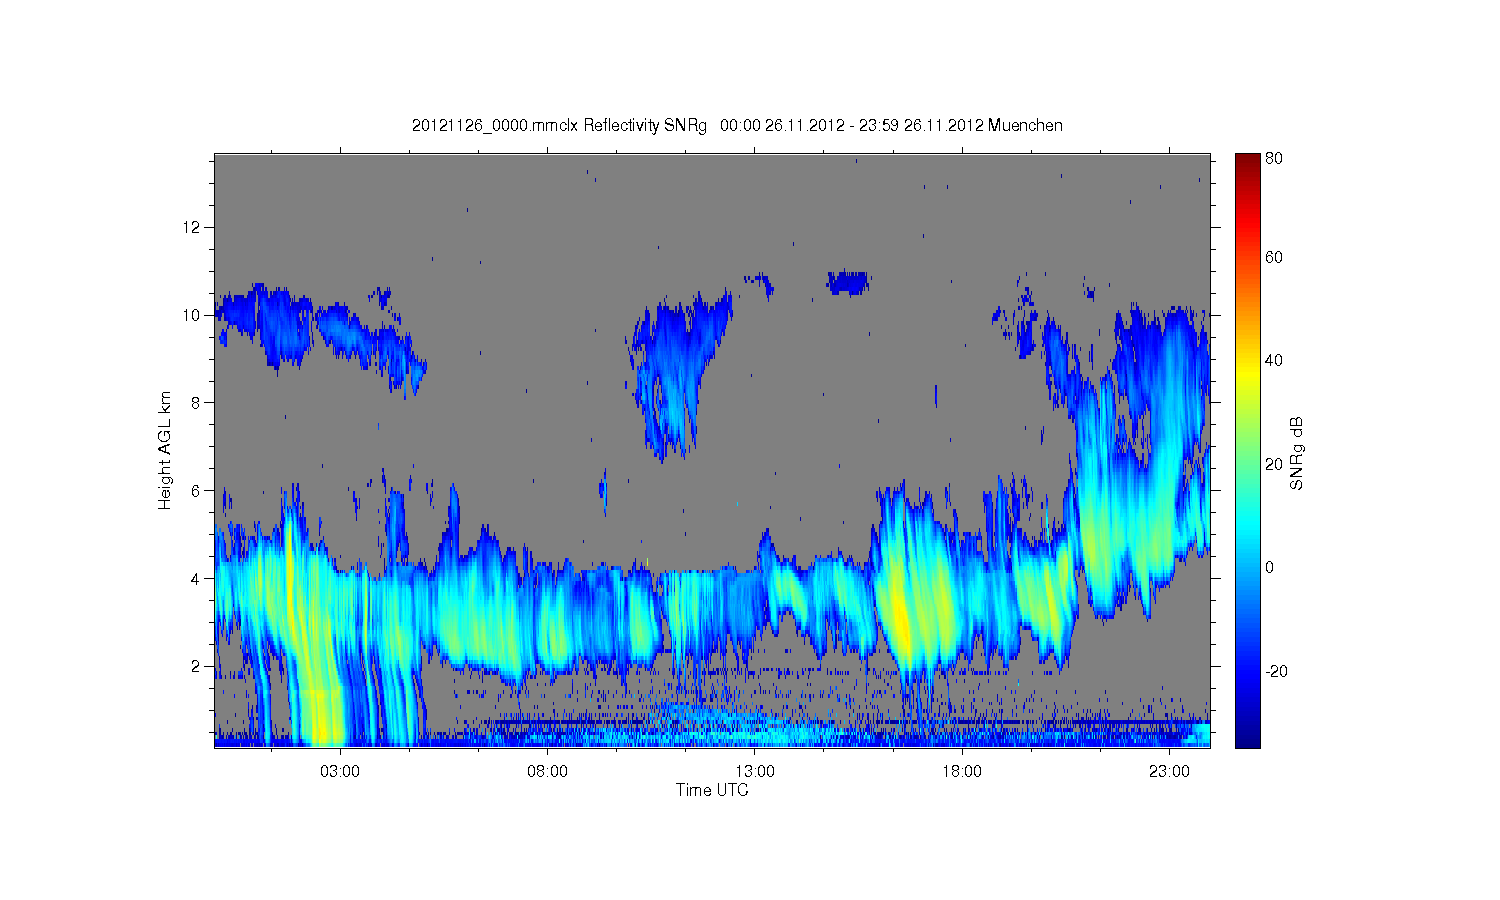Click the height tick label 6
Viewport: 1500px width, 900px height.
[x=197, y=490]
